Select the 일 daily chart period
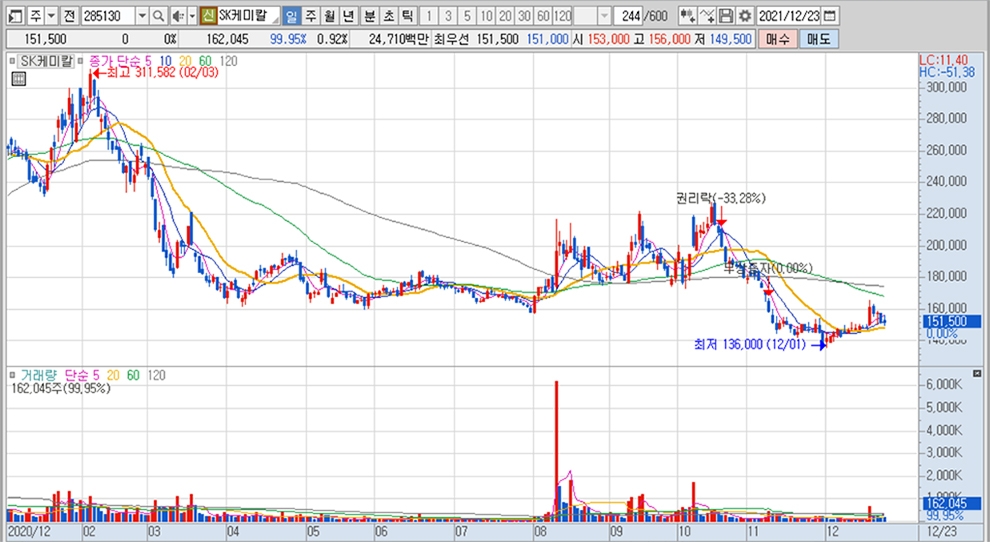The width and height of the screenshot is (990, 542). (x=291, y=16)
